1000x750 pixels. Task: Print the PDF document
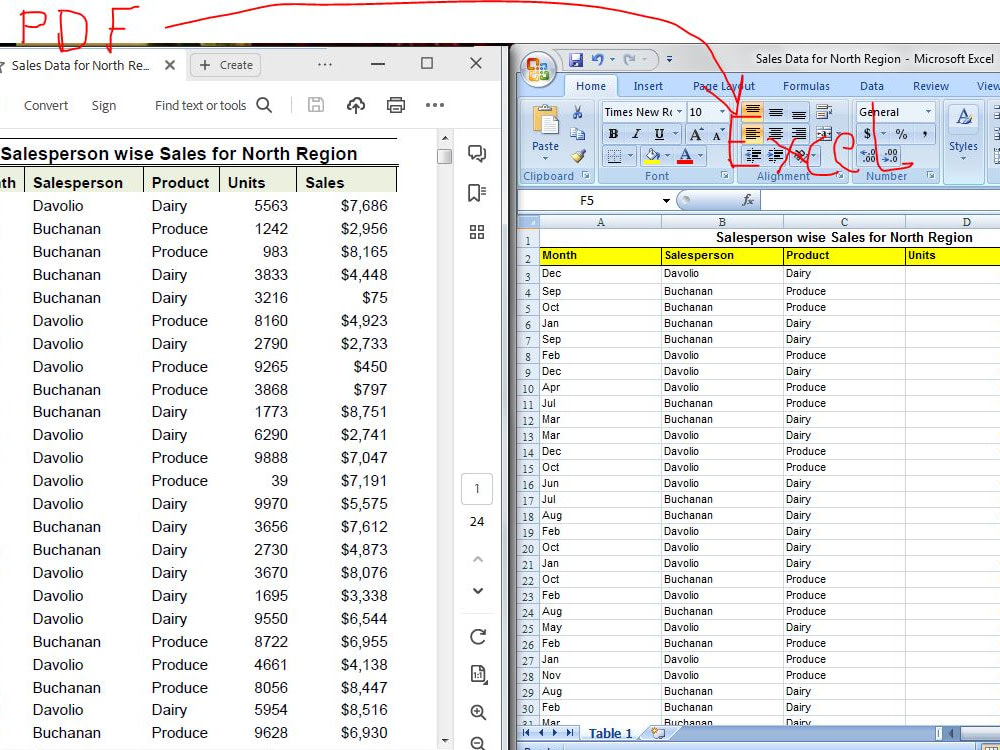pyautogui.click(x=395, y=105)
